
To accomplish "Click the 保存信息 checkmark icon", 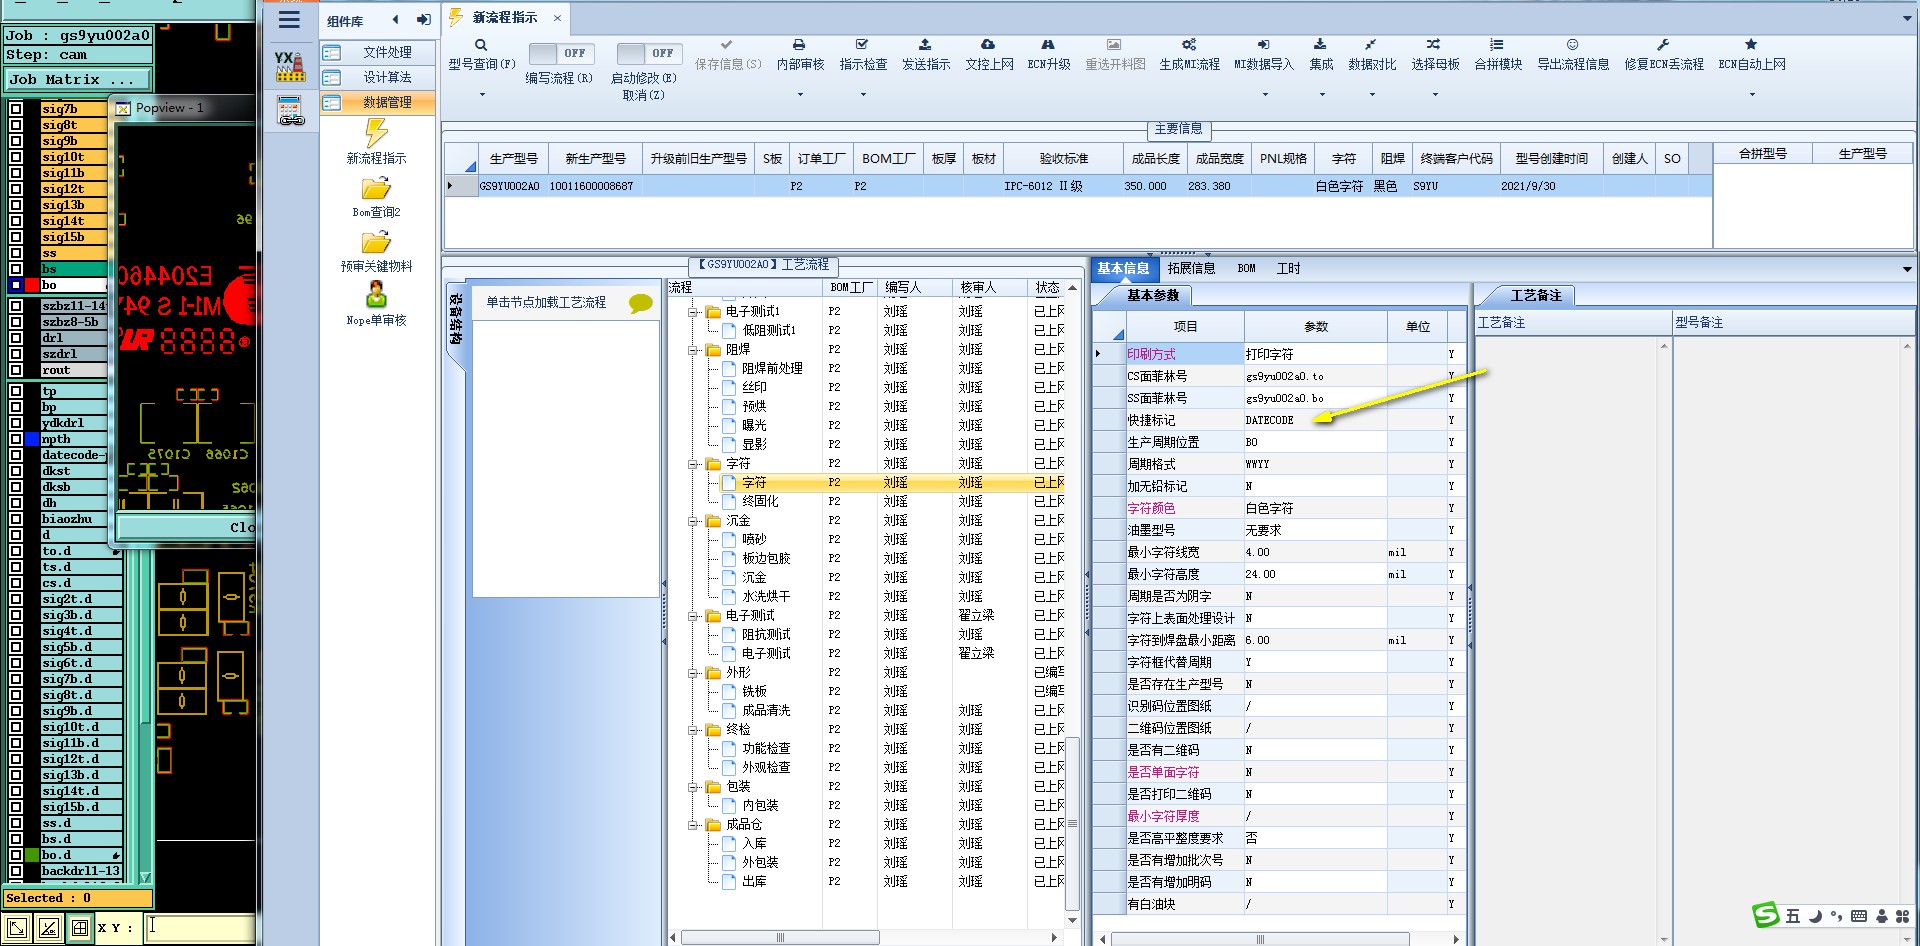I will 727,45.
